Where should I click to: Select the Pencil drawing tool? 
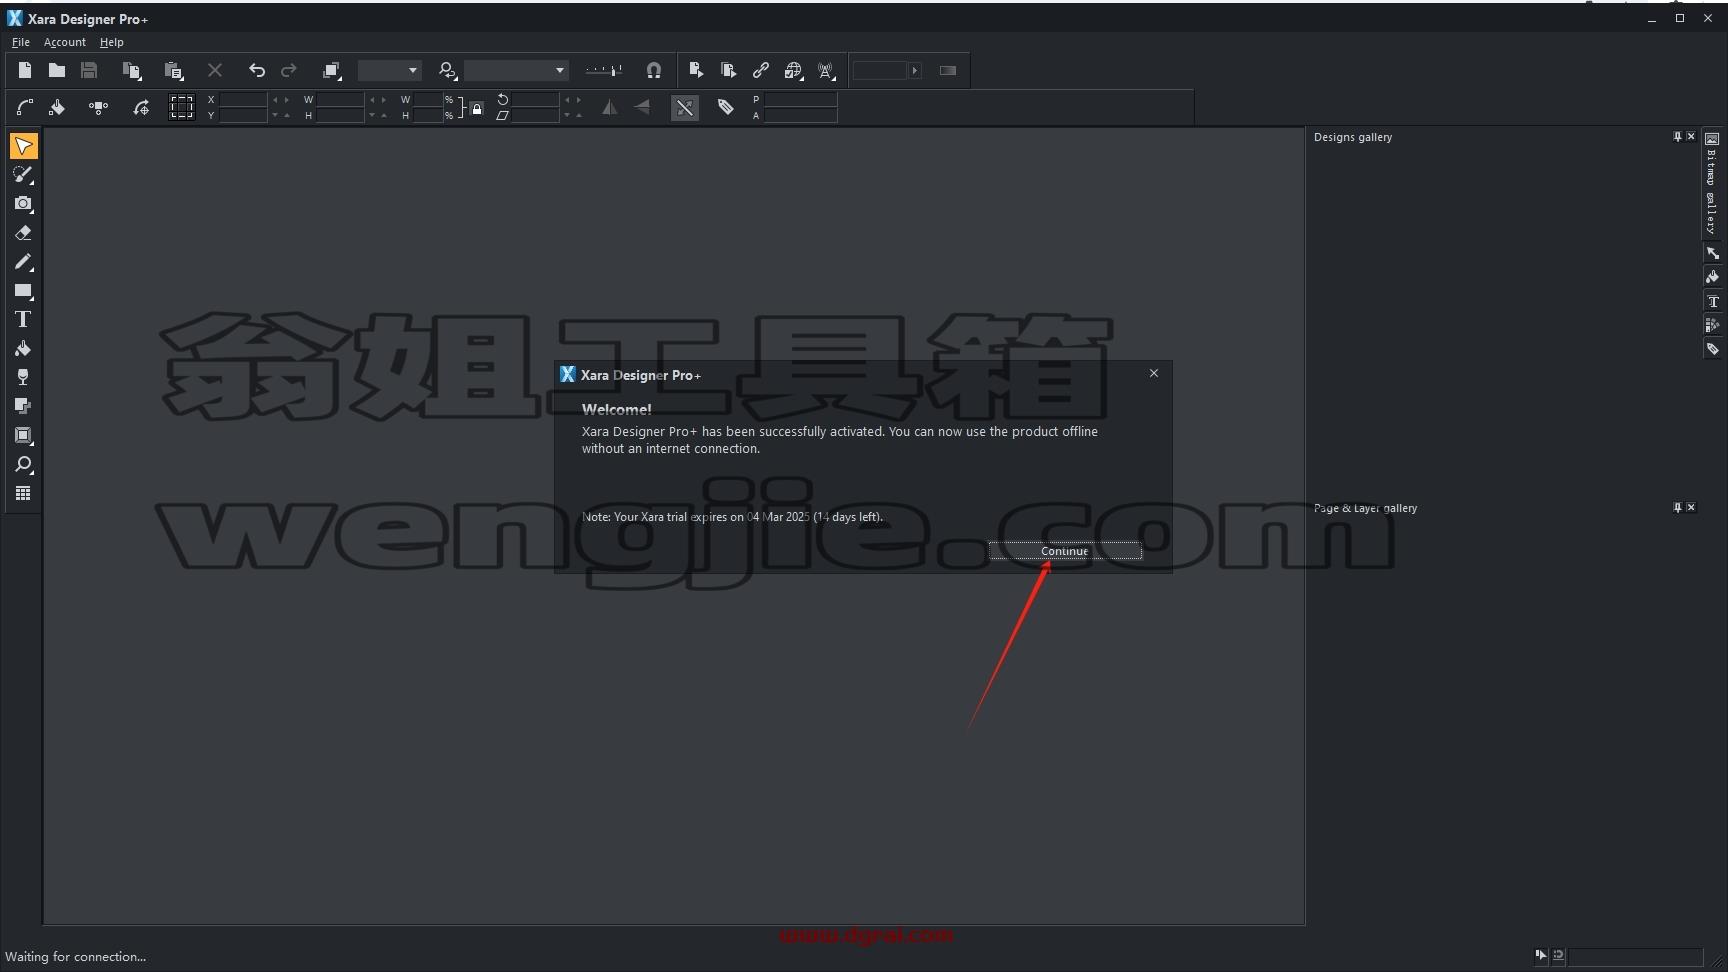click(x=23, y=262)
